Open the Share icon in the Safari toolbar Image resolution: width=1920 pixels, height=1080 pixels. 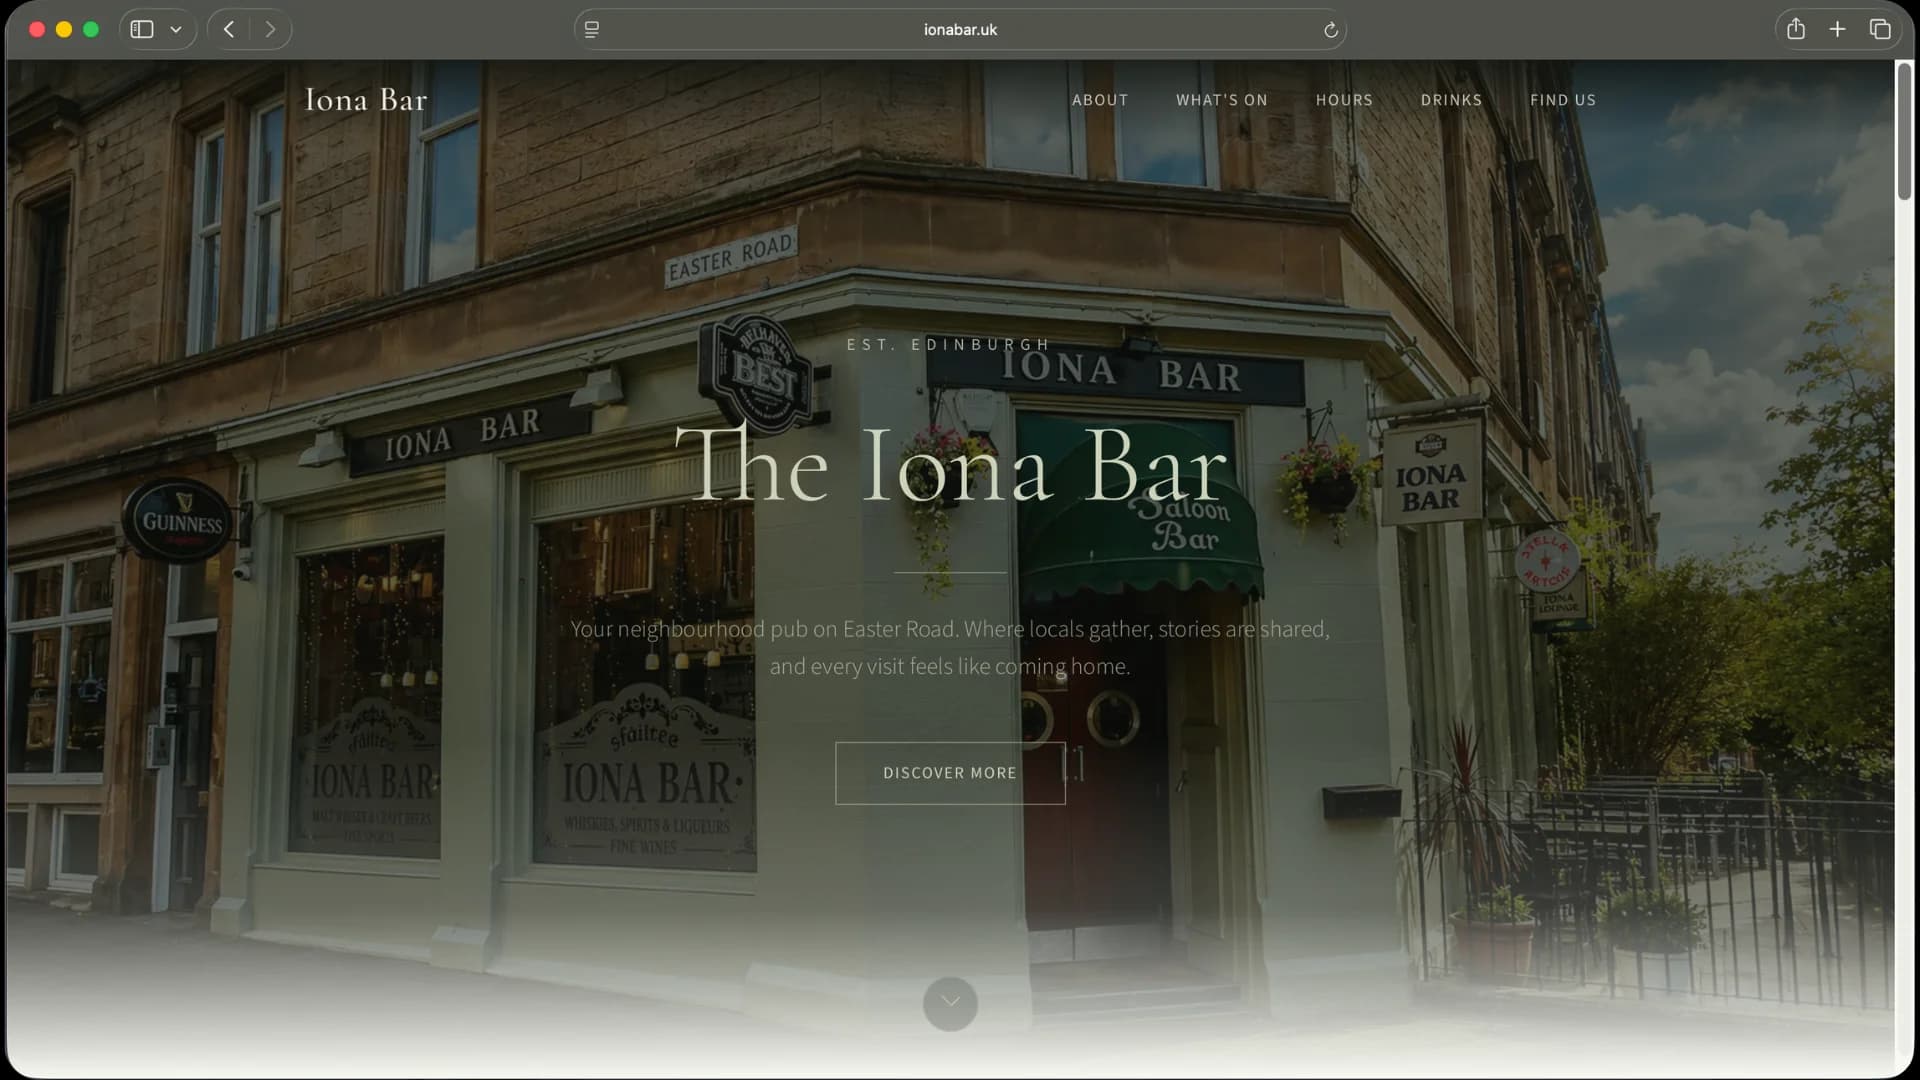(x=1796, y=29)
